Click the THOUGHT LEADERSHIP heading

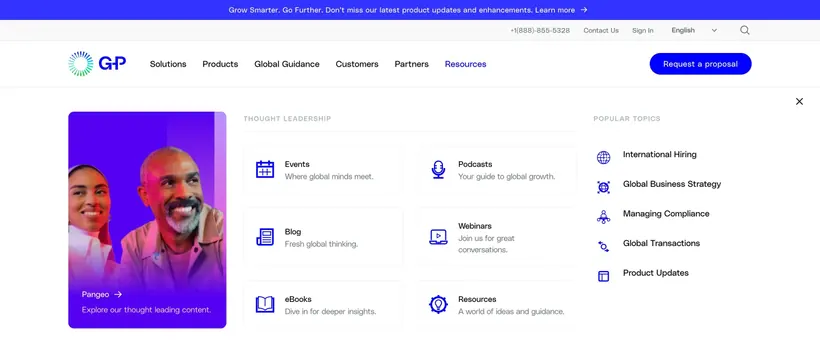click(287, 119)
